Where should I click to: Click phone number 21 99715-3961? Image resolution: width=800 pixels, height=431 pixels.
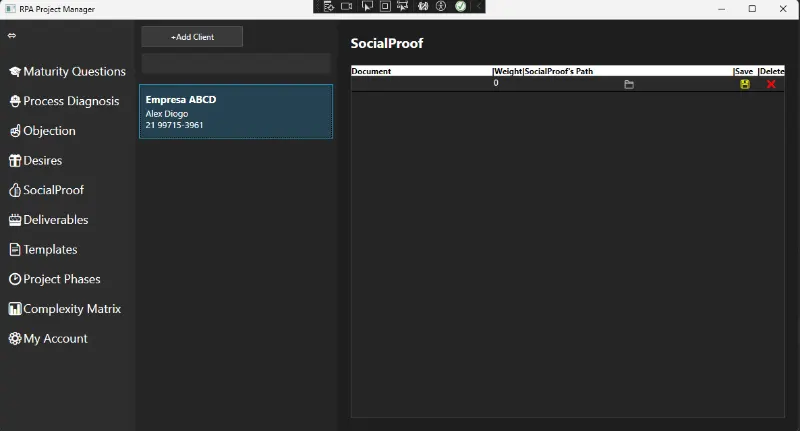pos(174,125)
